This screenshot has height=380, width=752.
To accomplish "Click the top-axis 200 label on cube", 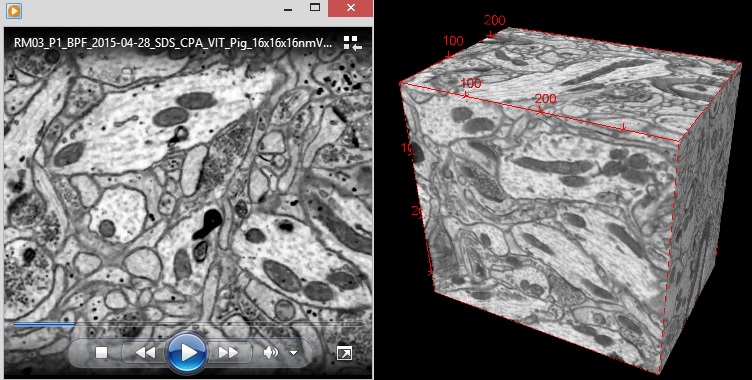I will tap(494, 21).
